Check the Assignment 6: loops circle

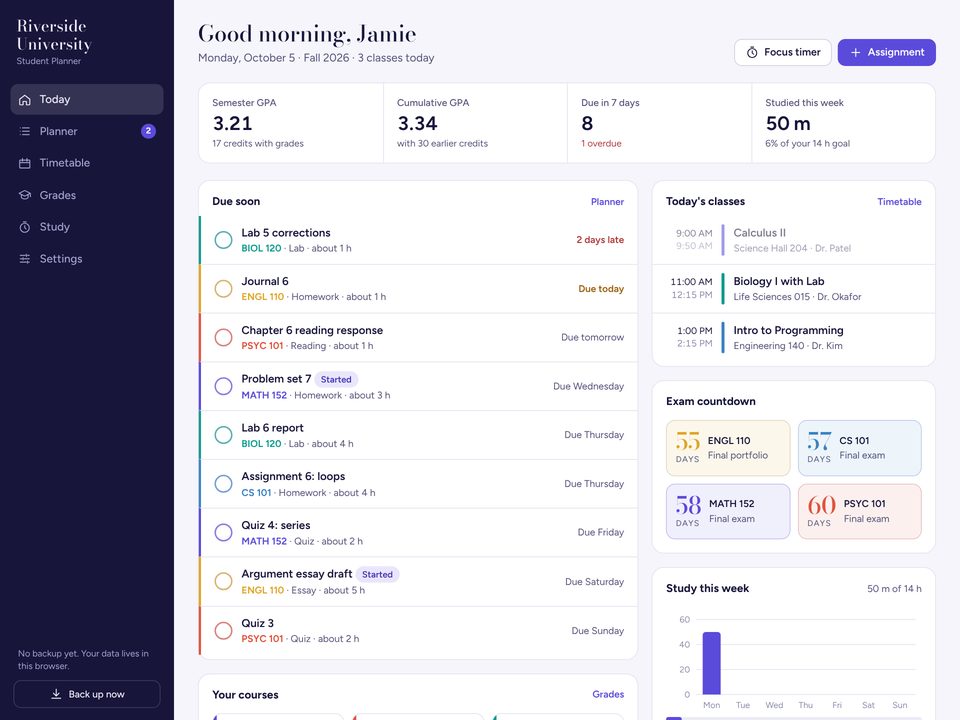coord(223,484)
